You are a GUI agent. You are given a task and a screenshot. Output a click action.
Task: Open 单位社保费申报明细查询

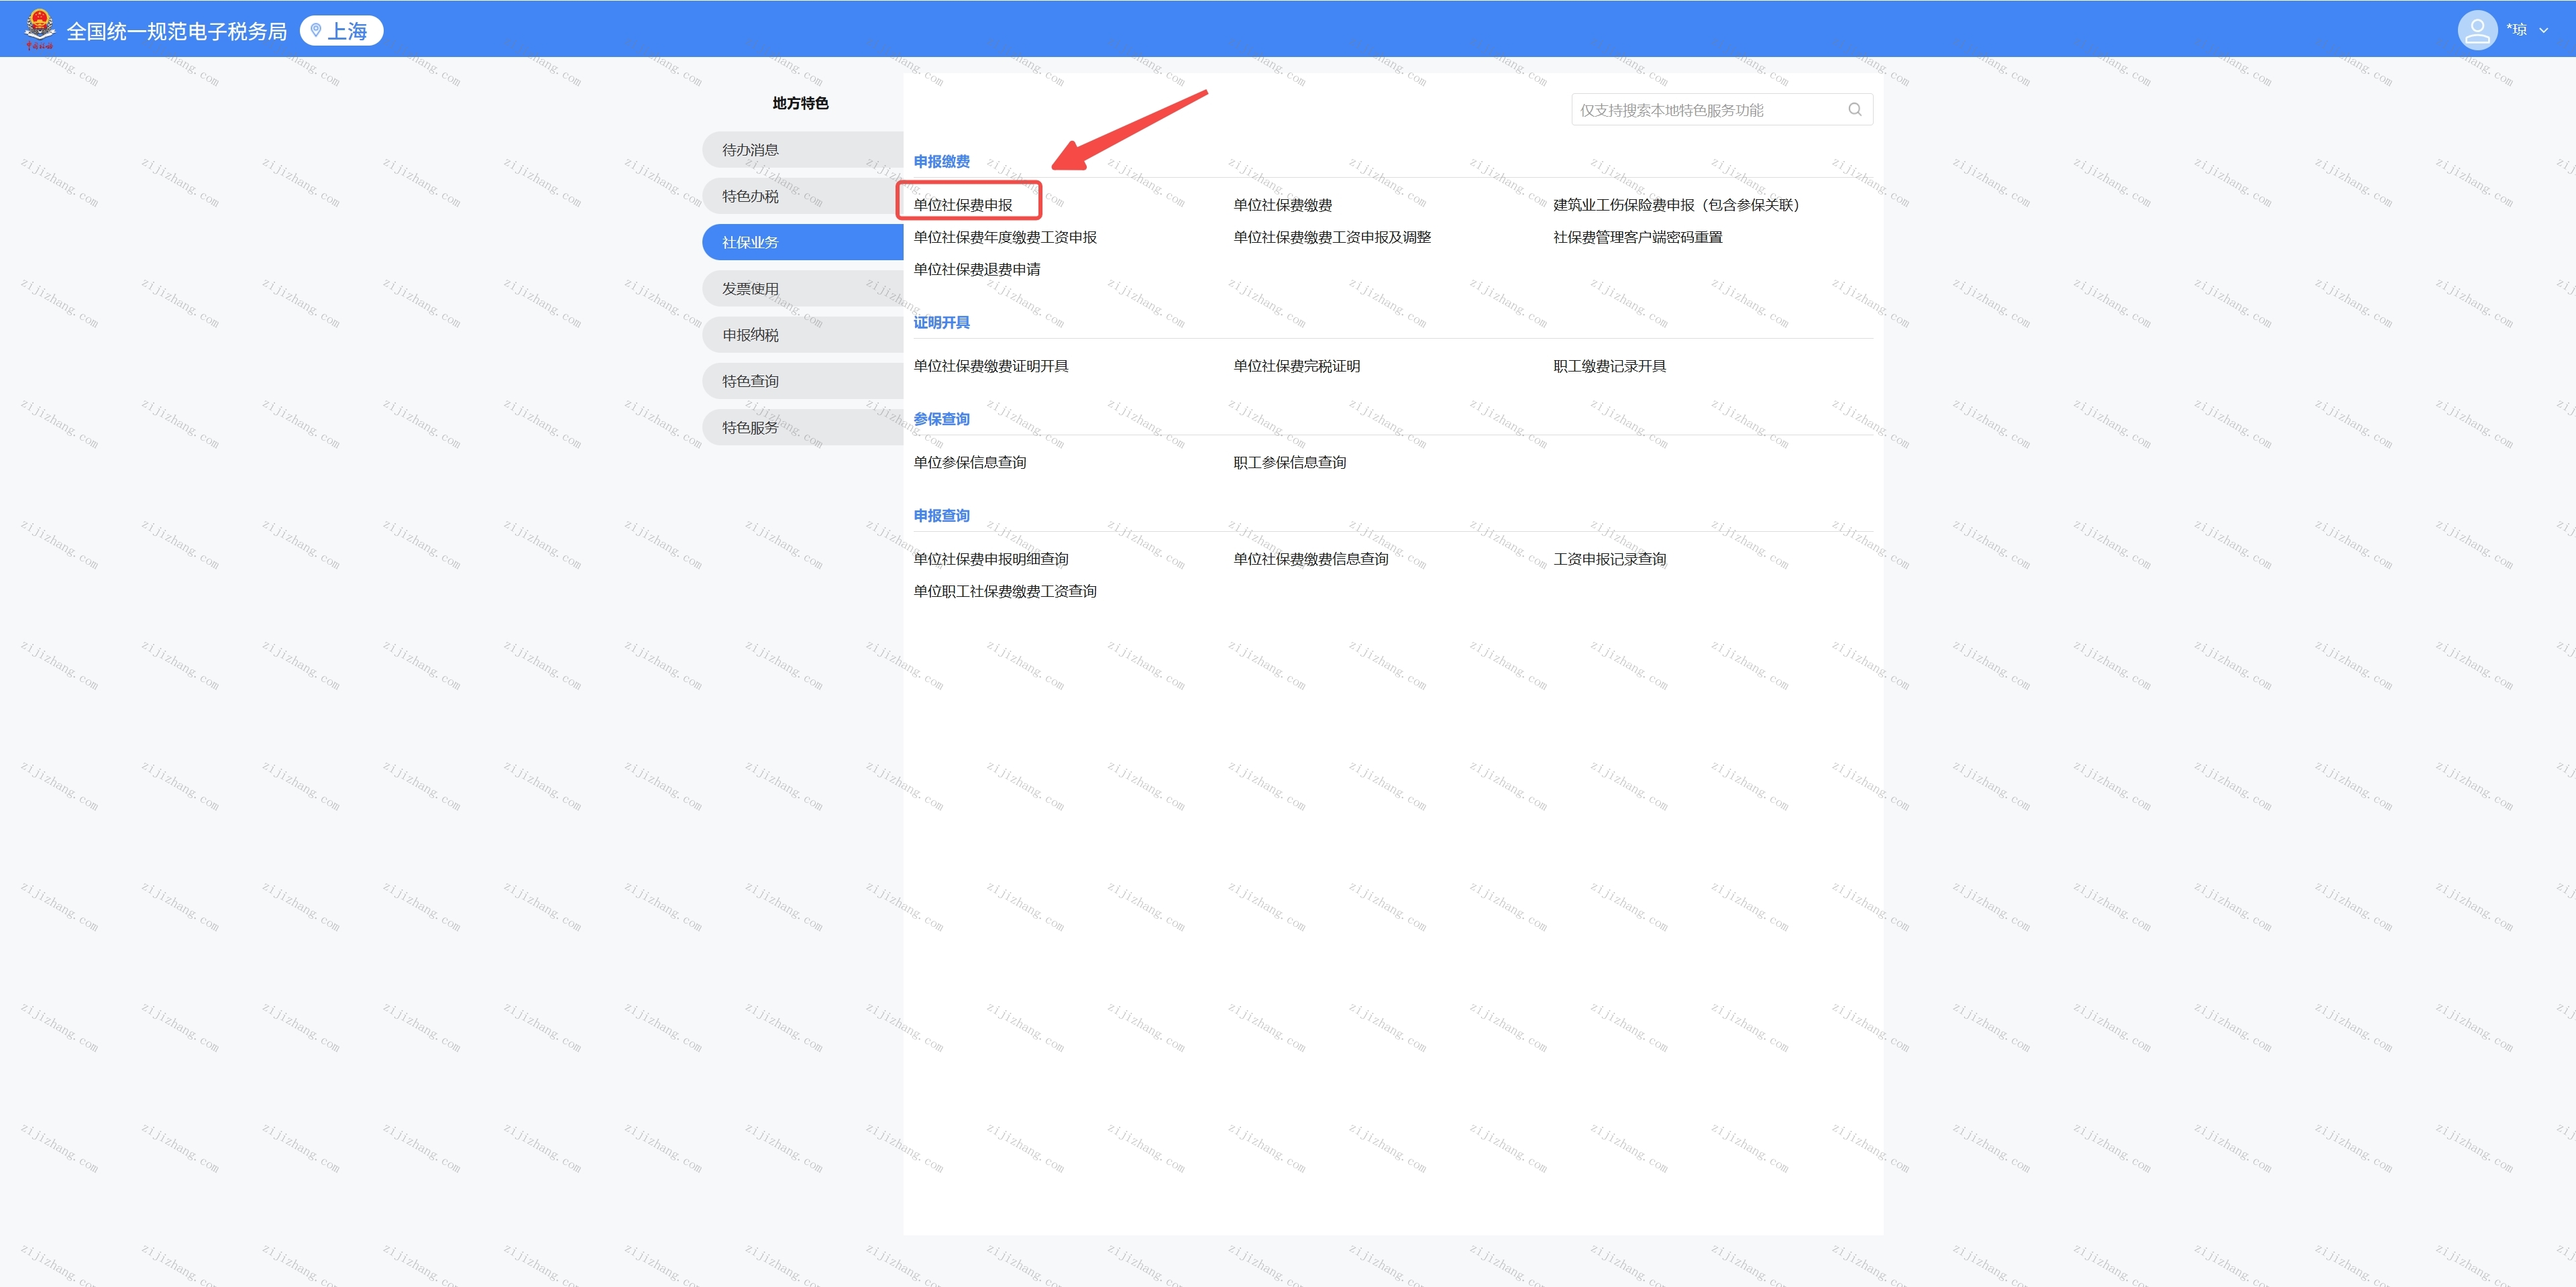coord(991,559)
